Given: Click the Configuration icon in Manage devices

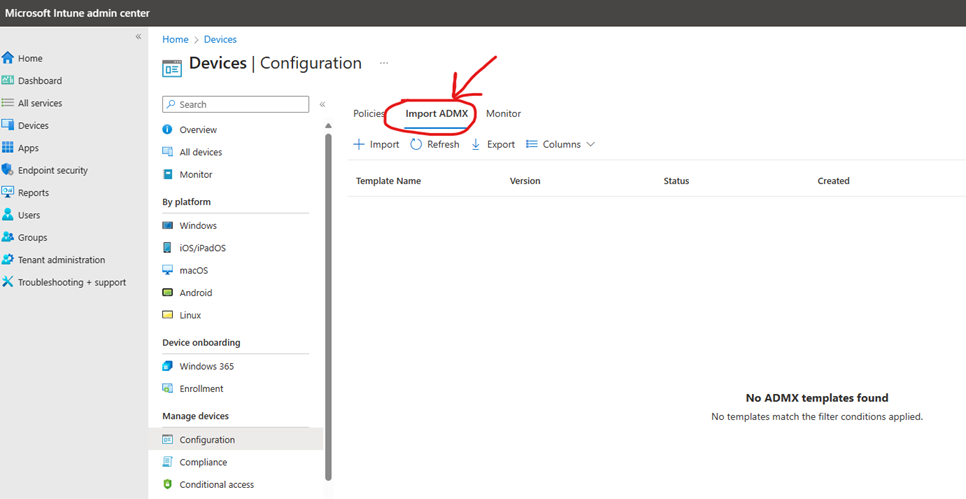Looking at the screenshot, I should [167, 439].
